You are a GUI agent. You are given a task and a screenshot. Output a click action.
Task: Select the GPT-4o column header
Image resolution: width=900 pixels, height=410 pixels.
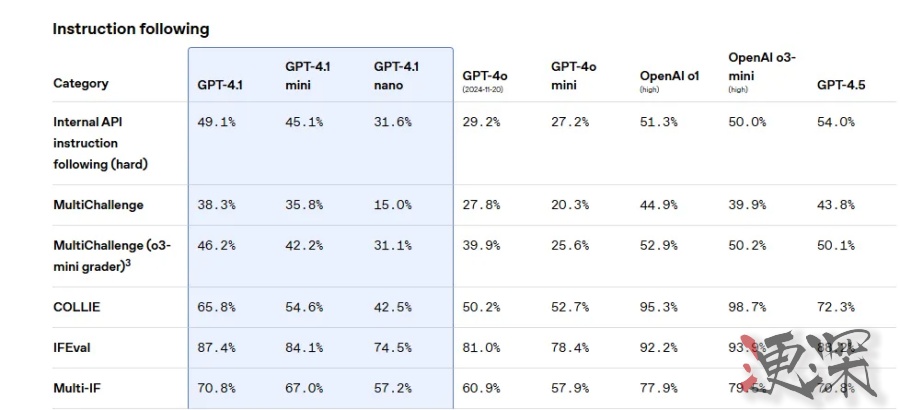(x=485, y=80)
